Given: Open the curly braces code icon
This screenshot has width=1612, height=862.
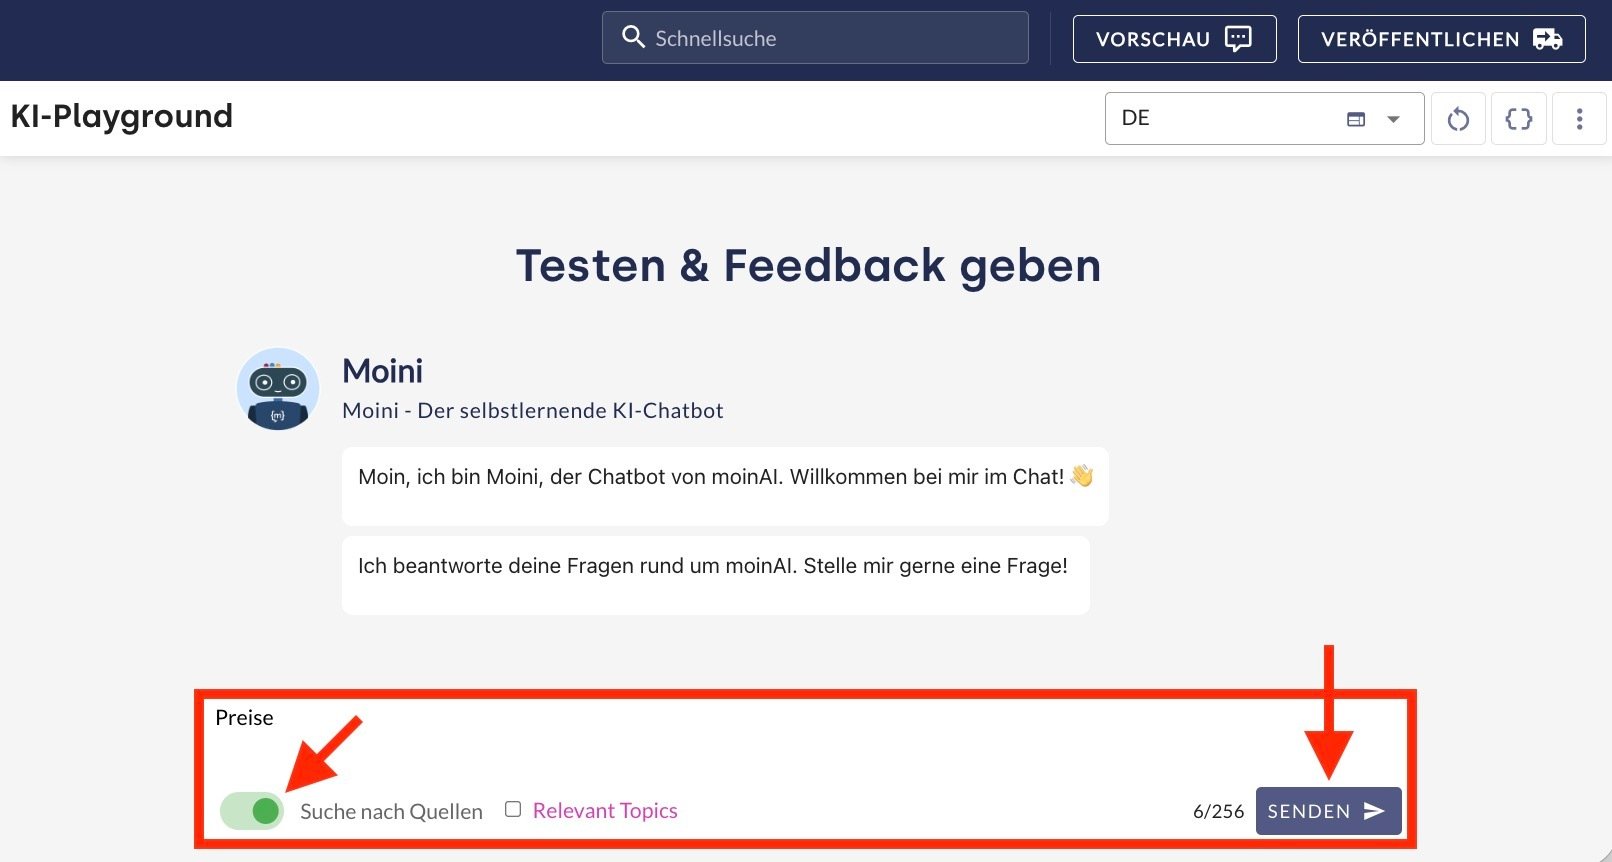Looking at the screenshot, I should coord(1518,119).
